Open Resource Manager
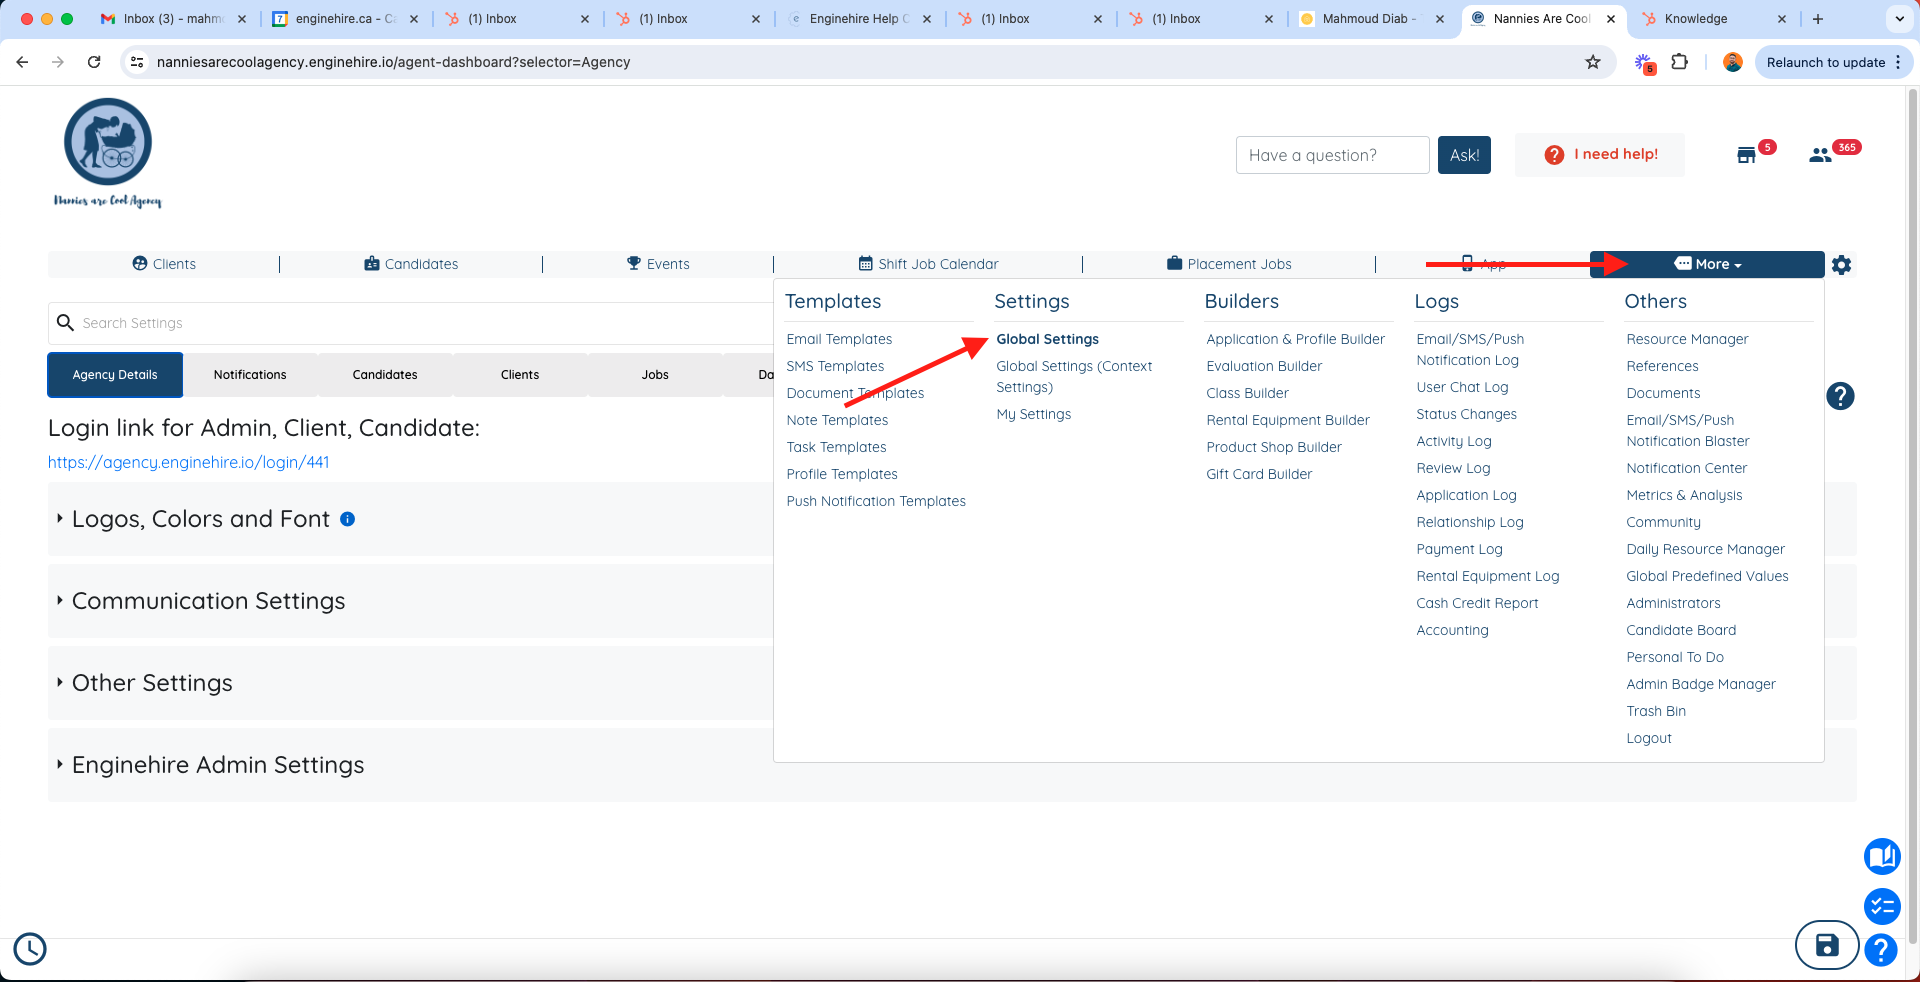 1687,339
